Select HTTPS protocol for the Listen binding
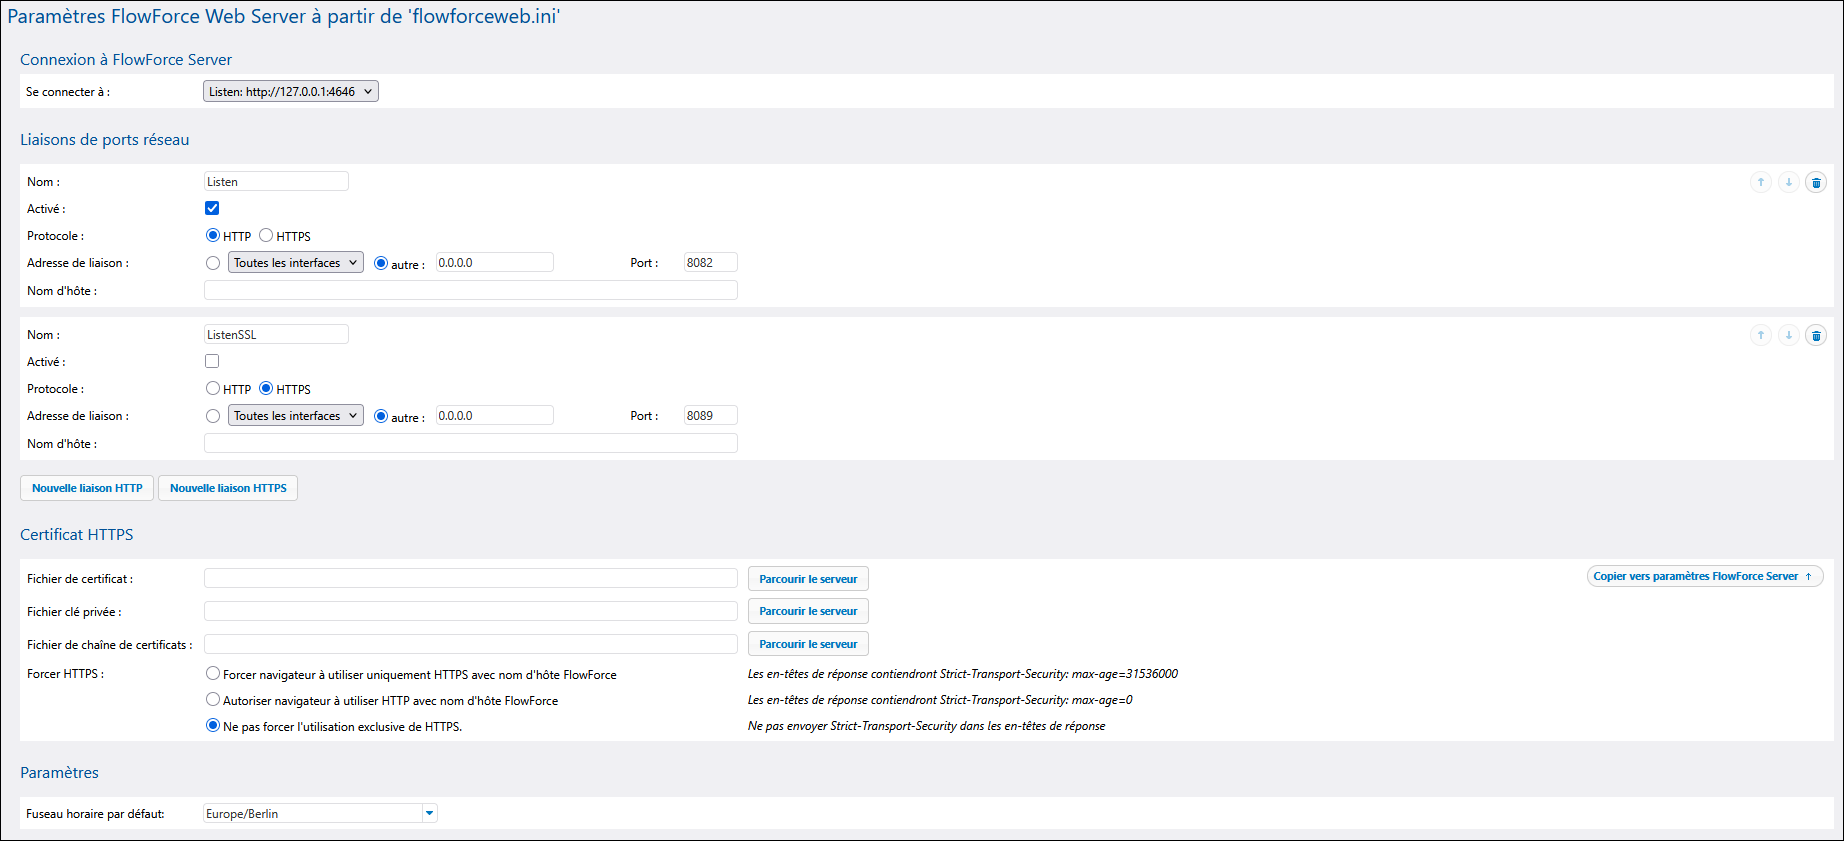 [x=266, y=235]
